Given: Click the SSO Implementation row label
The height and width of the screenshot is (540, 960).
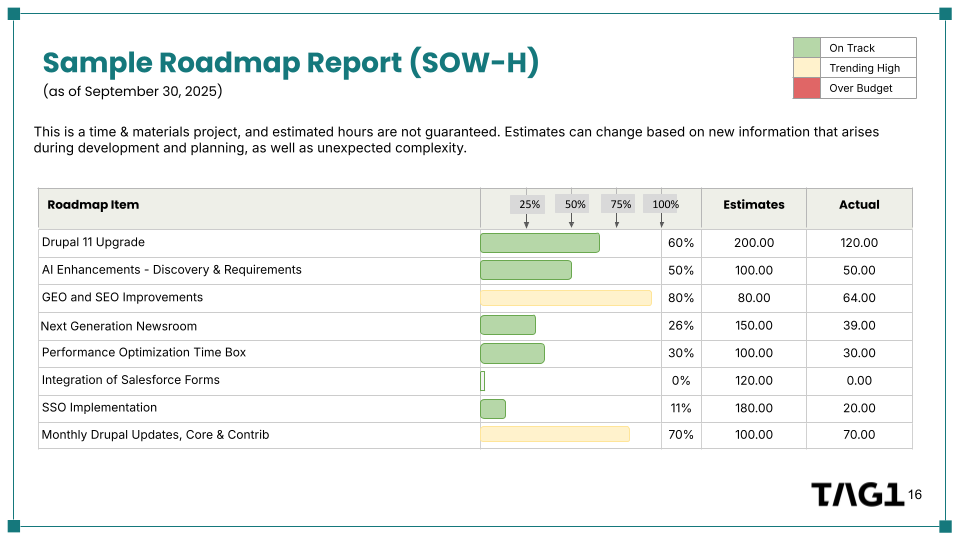Looking at the screenshot, I should tap(99, 408).
